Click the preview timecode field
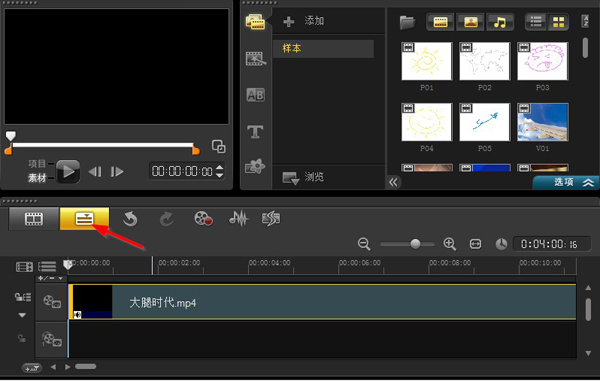600x381 pixels. [x=182, y=171]
